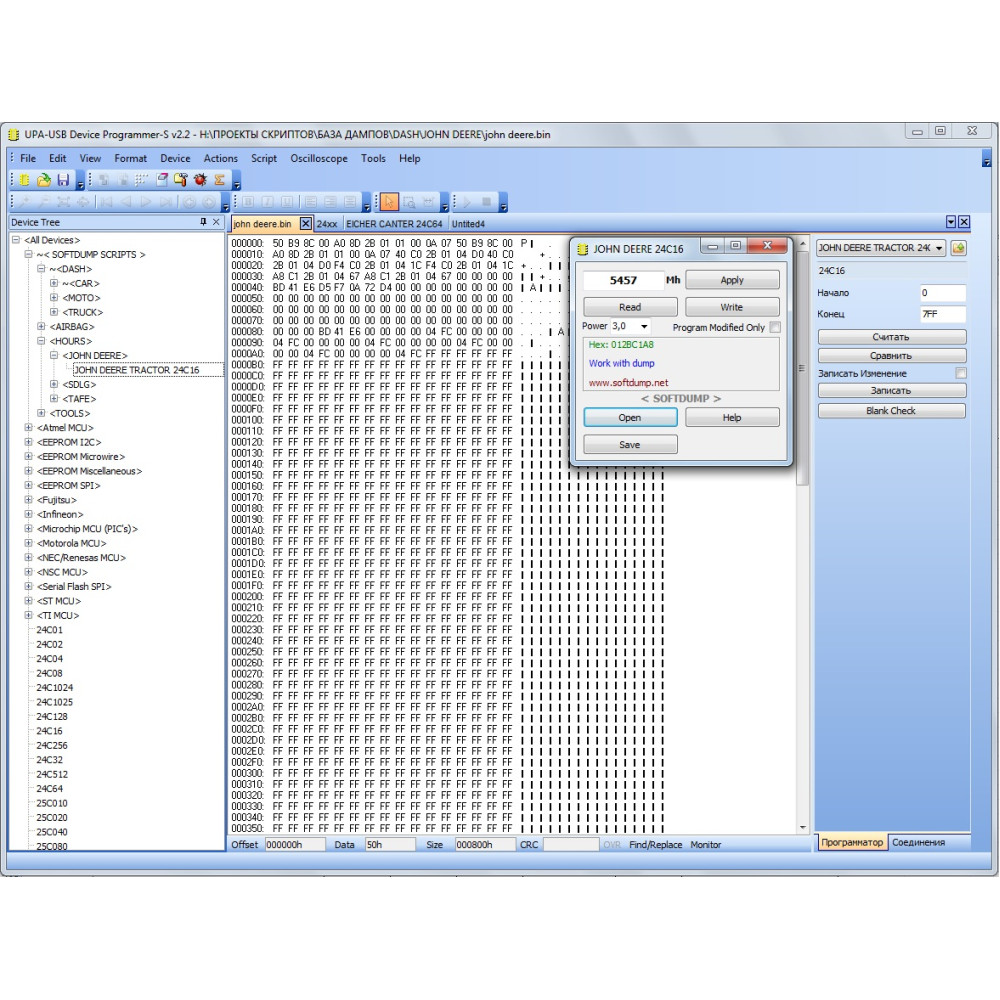Click the hex view vertical scrollbar down arrow
The height and width of the screenshot is (1000, 1000).
tap(802, 828)
